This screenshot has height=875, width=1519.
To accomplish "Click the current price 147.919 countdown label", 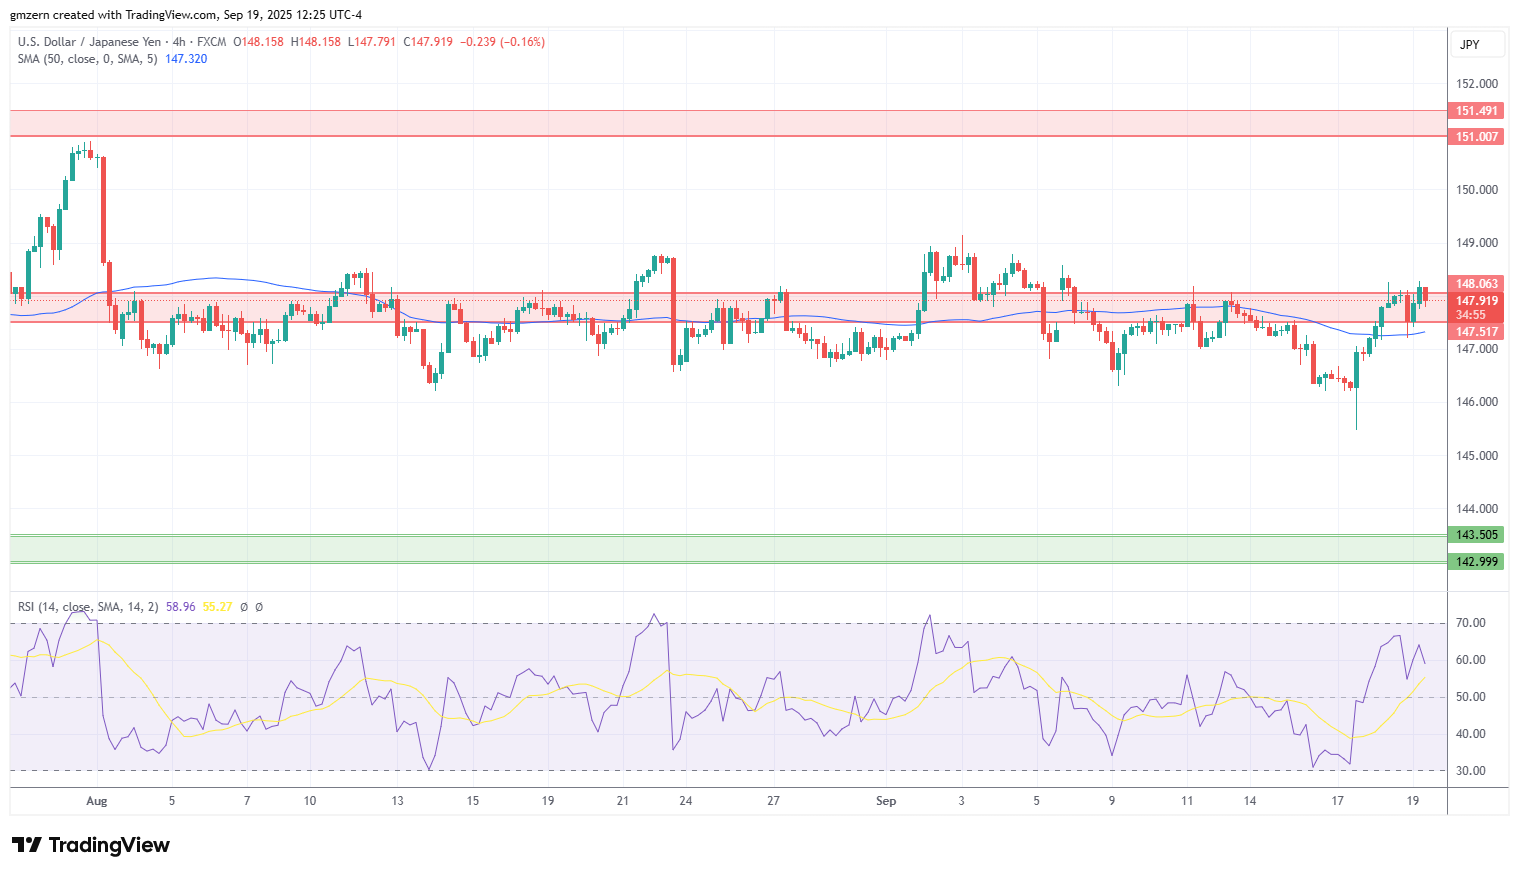I will (1476, 307).
